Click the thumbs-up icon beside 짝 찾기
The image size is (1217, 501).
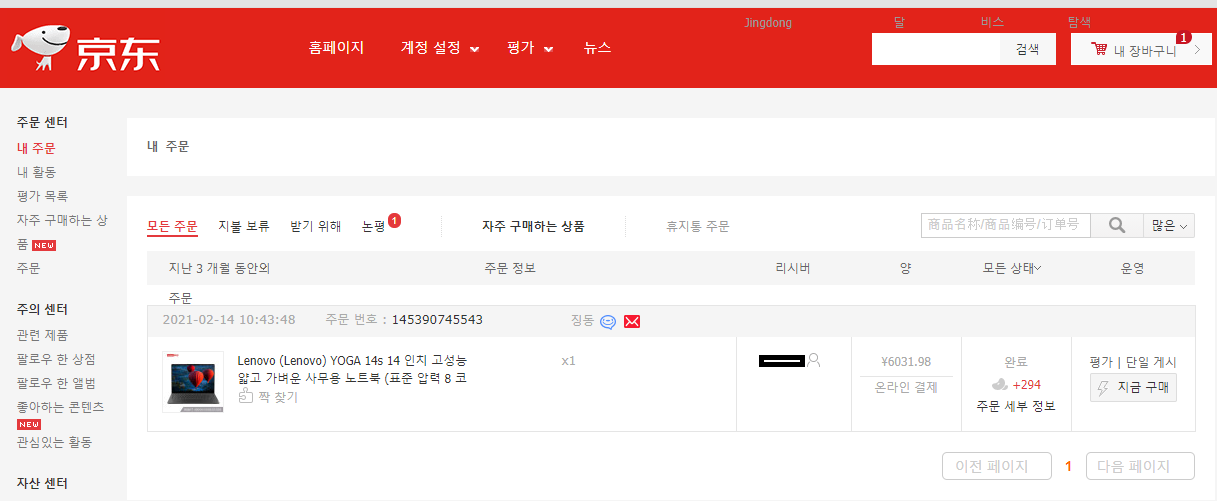[245, 397]
